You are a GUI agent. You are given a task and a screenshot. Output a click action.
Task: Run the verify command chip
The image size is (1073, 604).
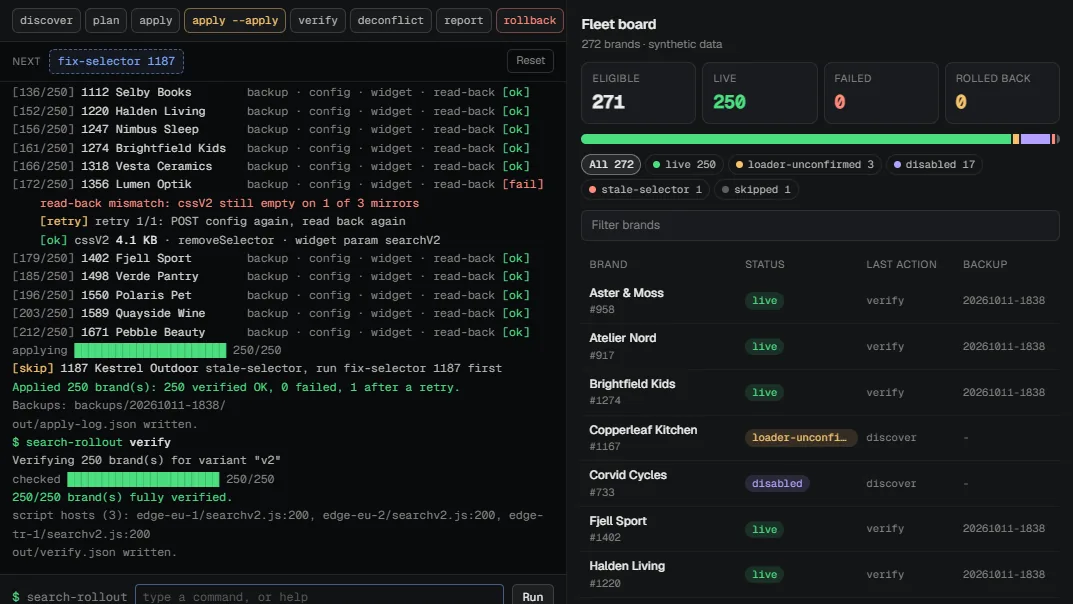pos(318,21)
